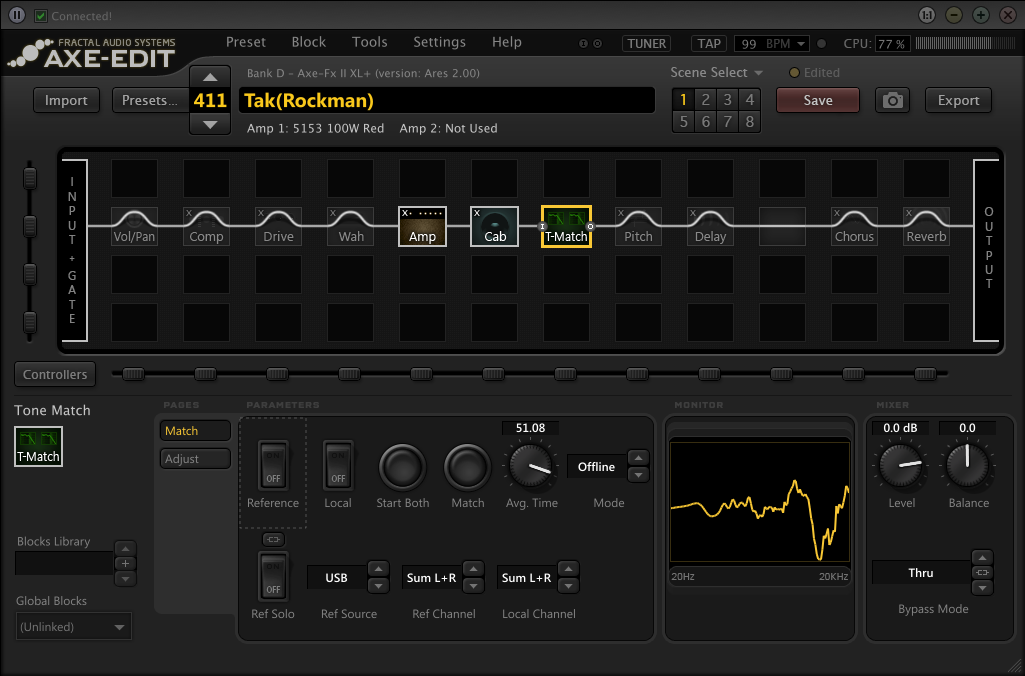Open the Scene Select dropdown
Viewport: 1025px width, 676px height.
pos(716,73)
